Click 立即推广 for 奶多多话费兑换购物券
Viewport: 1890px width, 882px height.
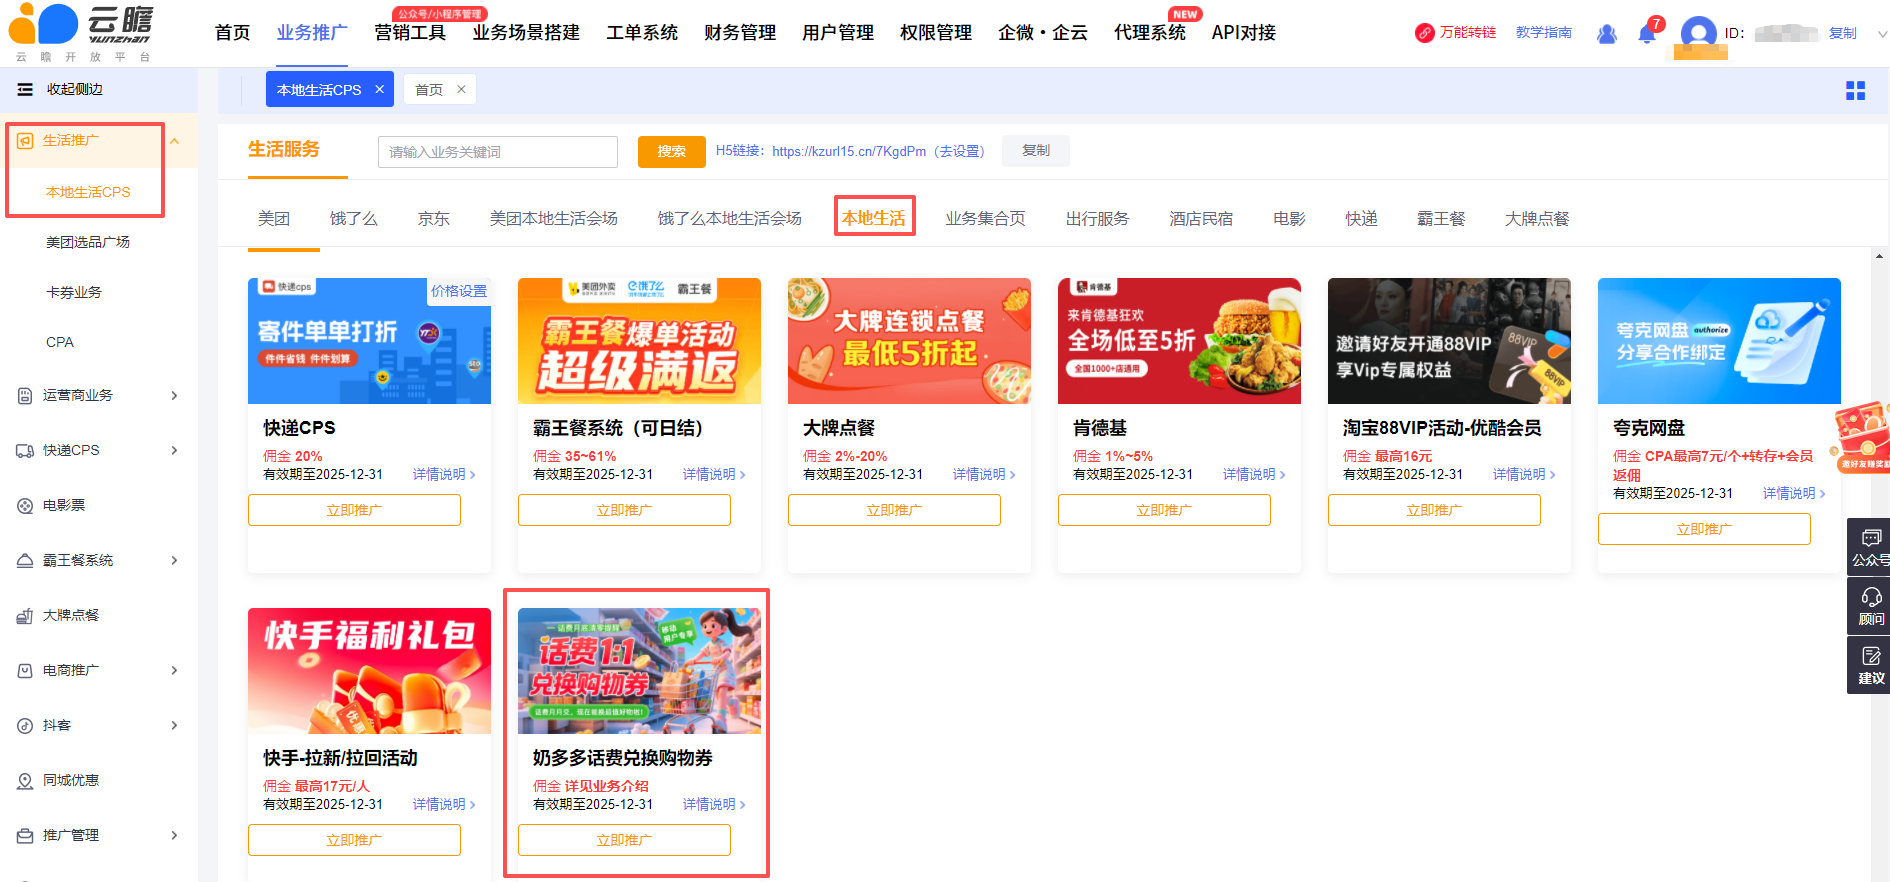pyautogui.click(x=624, y=840)
